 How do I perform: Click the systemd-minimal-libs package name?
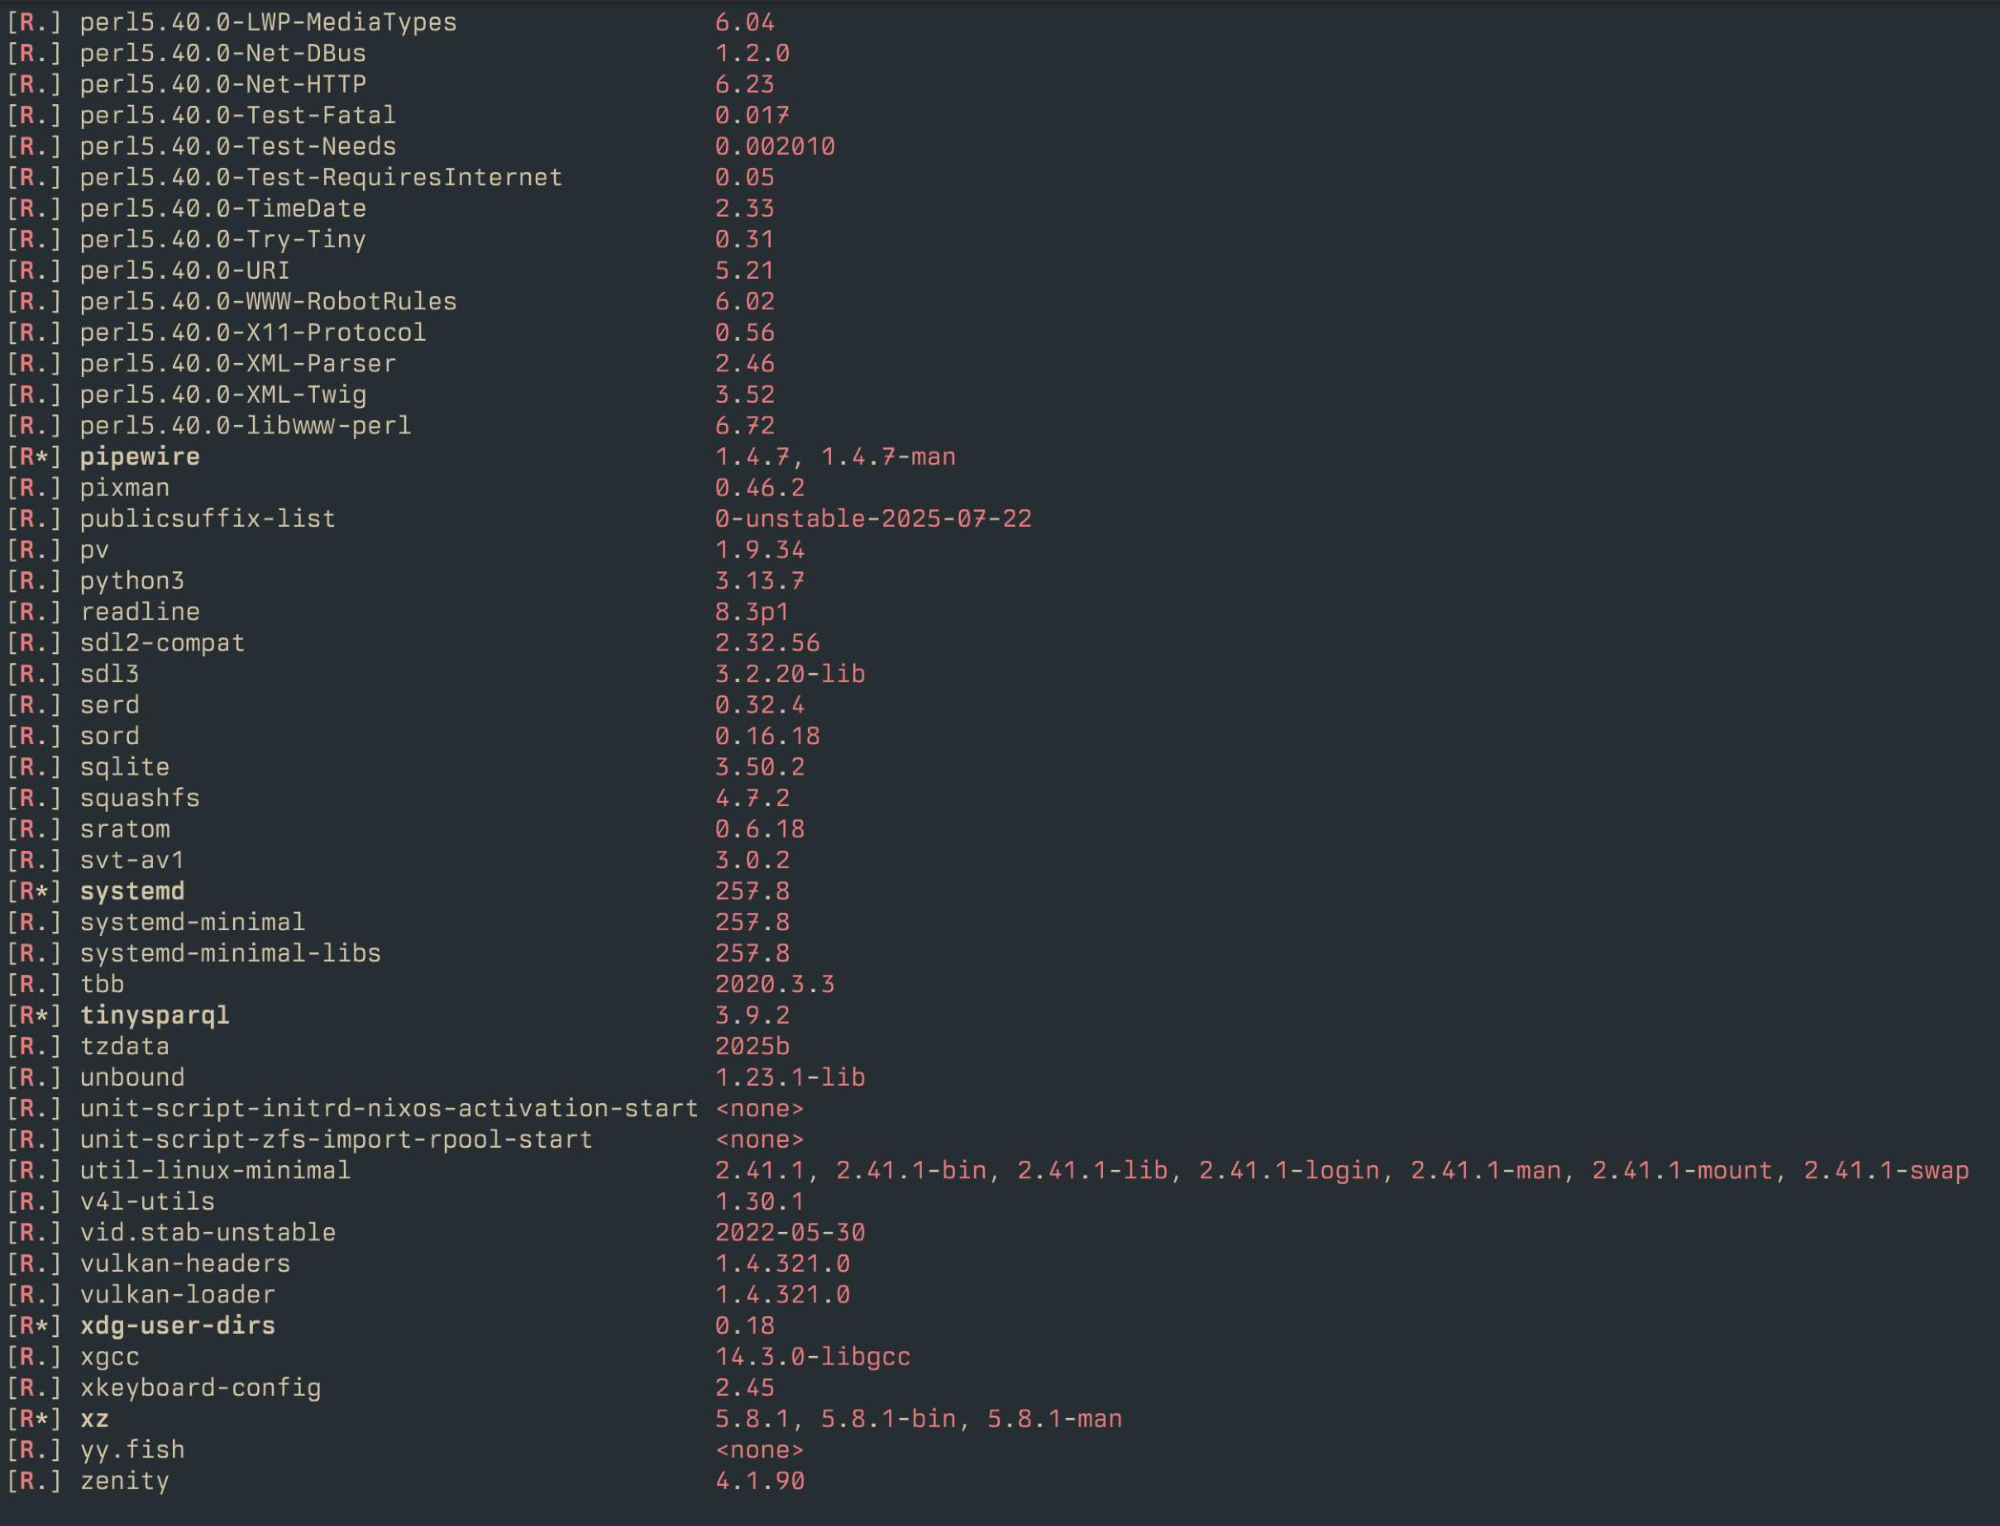coord(230,953)
